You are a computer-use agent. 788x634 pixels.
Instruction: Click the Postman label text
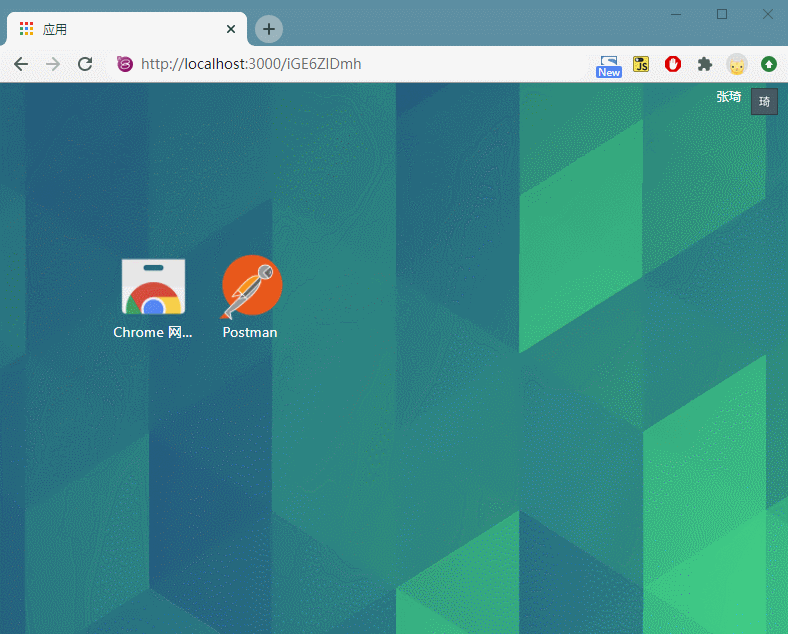pyautogui.click(x=250, y=333)
